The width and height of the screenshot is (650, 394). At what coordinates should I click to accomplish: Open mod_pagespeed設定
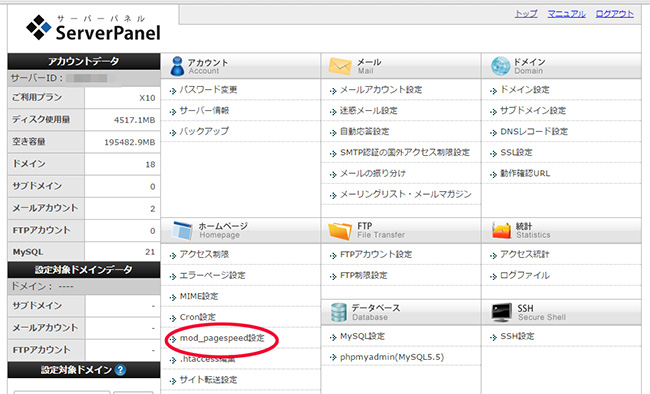222,338
